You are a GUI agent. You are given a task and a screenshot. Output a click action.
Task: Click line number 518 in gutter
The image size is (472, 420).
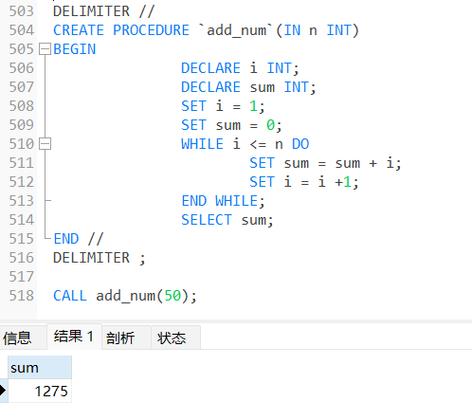(21, 296)
